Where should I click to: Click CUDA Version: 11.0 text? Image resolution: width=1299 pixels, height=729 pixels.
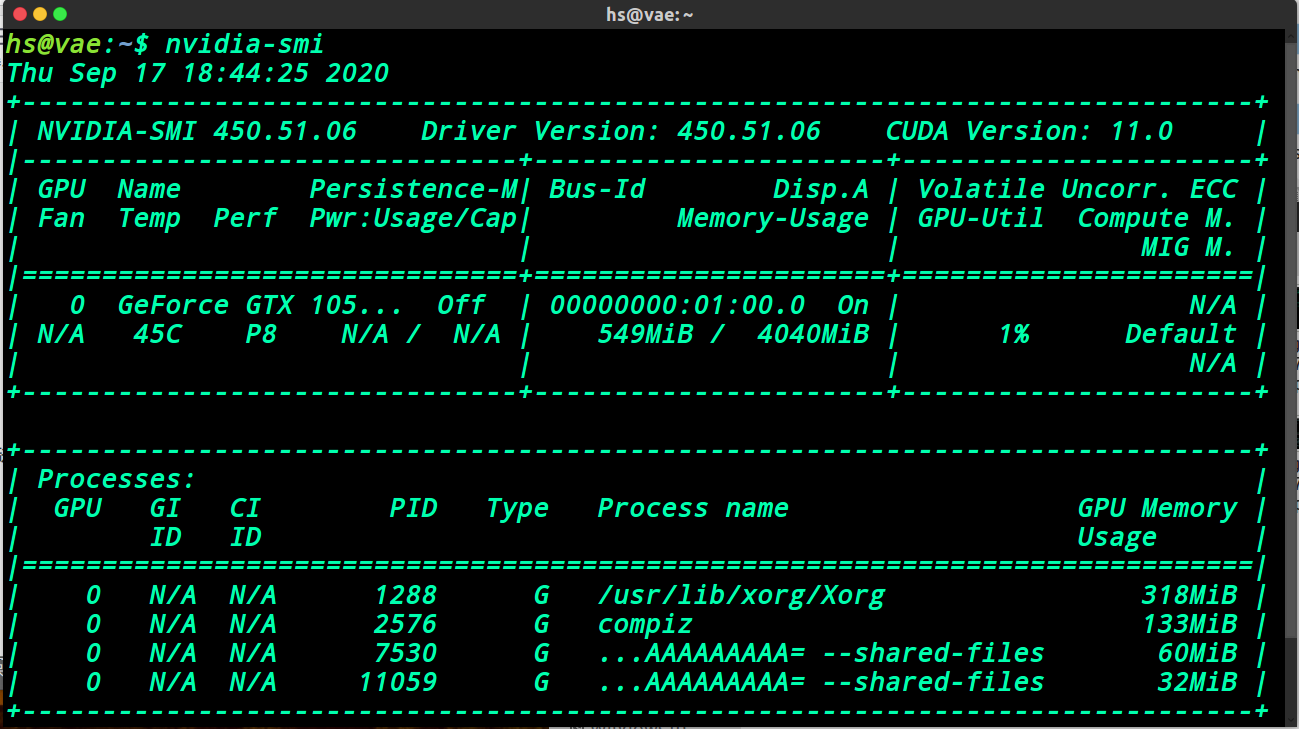point(1029,131)
